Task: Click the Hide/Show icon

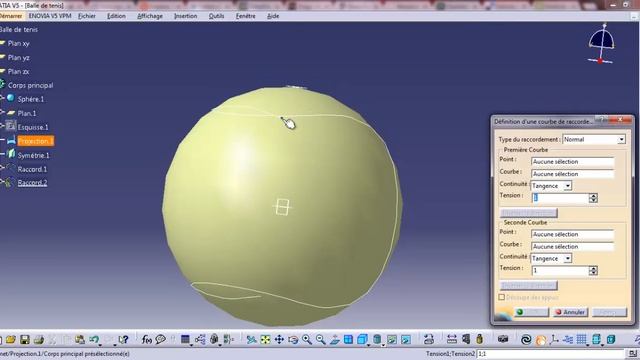Action: (x=392, y=340)
